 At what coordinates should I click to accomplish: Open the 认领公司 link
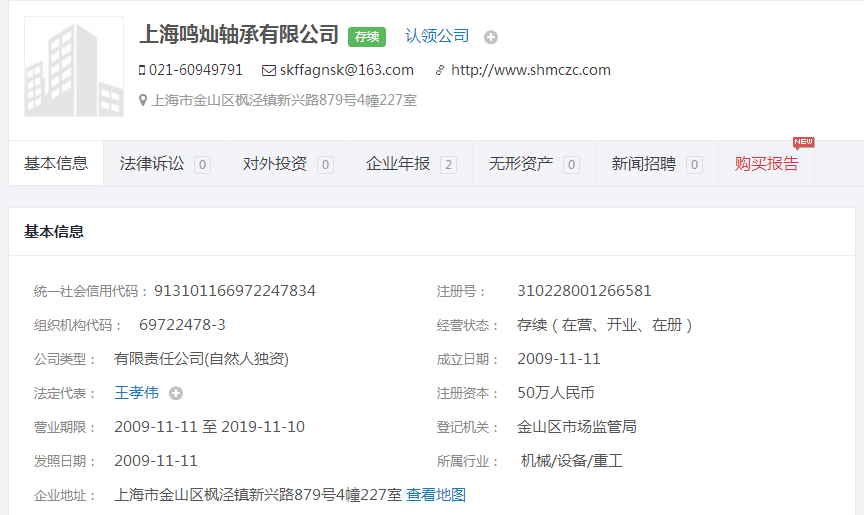pyautogui.click(x=436, y=36)
